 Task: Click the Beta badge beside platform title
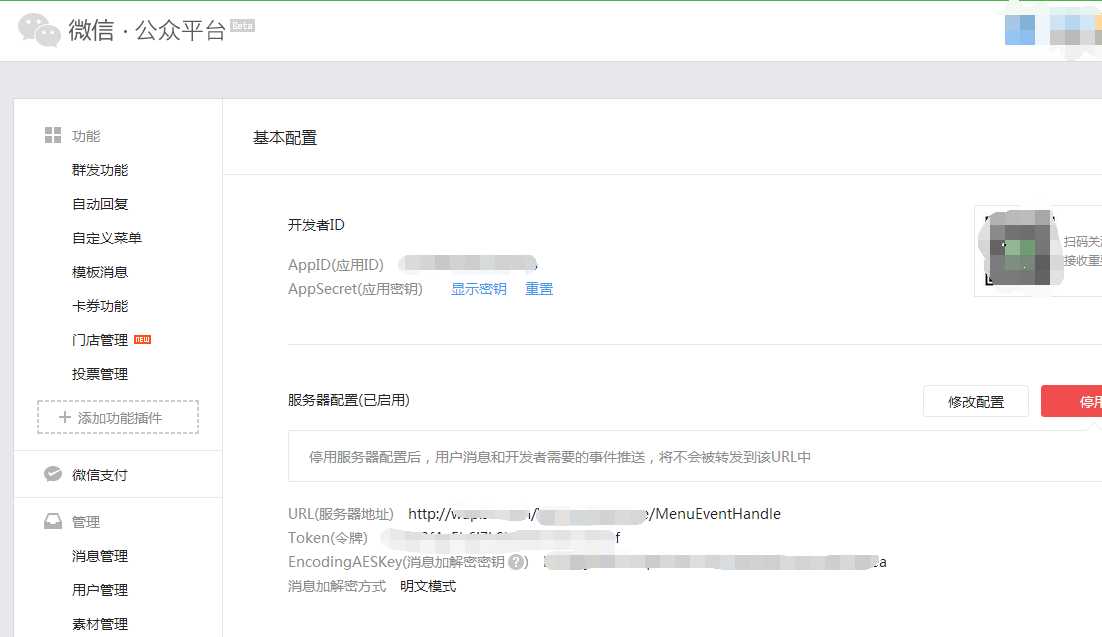[242, 26]
